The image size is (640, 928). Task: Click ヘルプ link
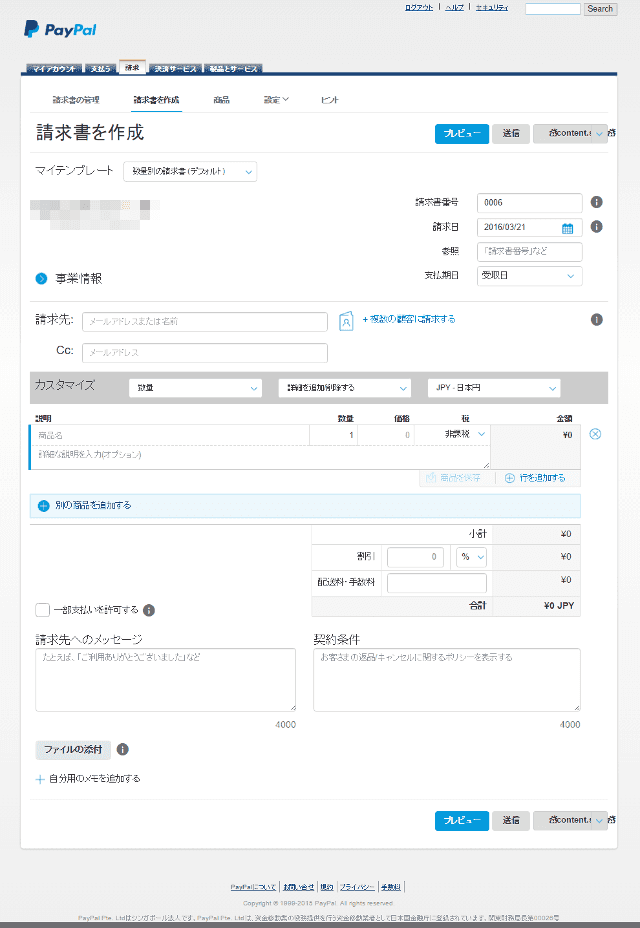coord(454,8)
